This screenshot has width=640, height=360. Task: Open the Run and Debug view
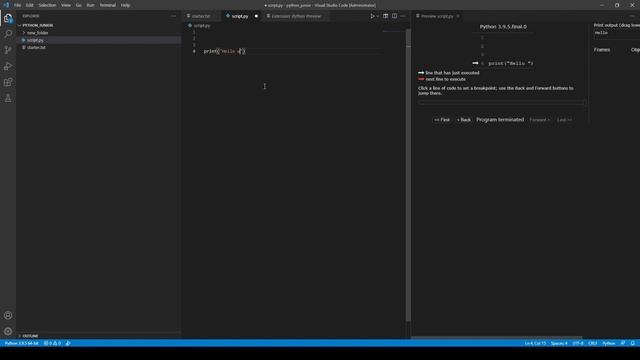(8, 66)
